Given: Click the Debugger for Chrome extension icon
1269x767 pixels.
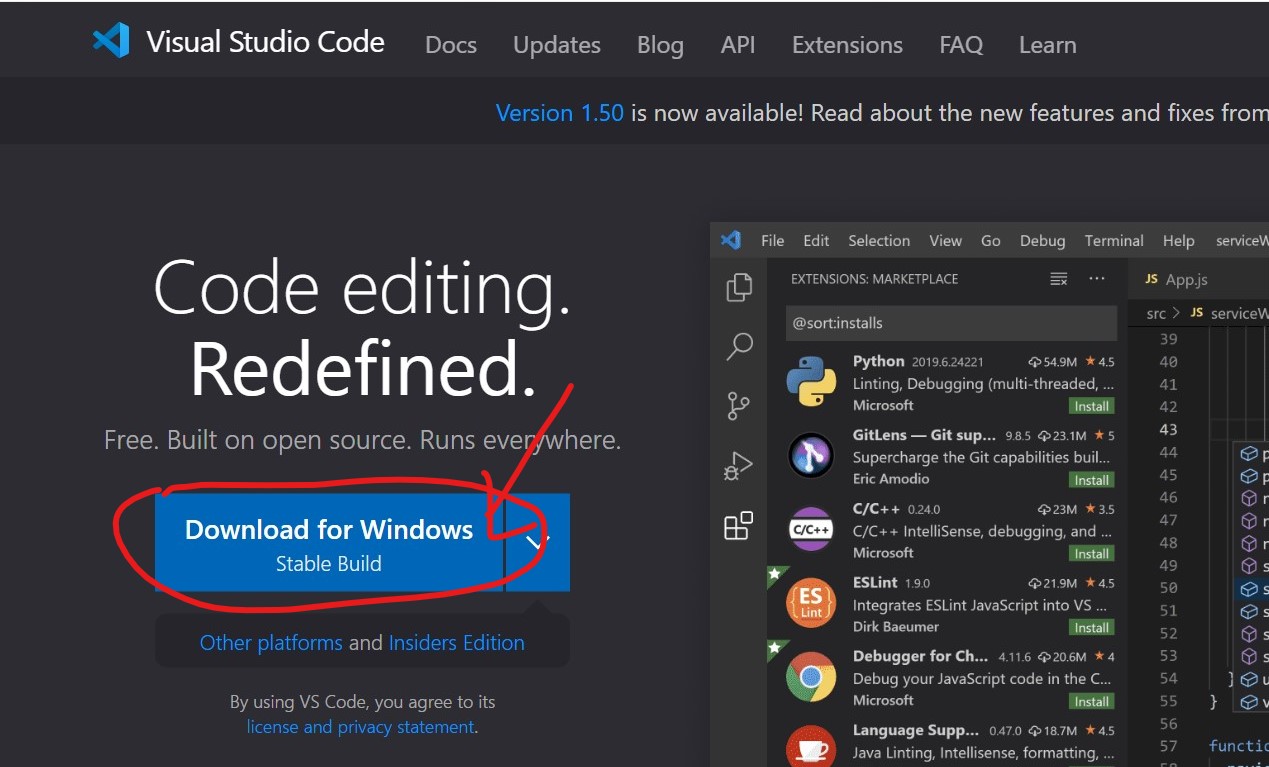Looking at the screenshot, I should (x=811, y=677).
